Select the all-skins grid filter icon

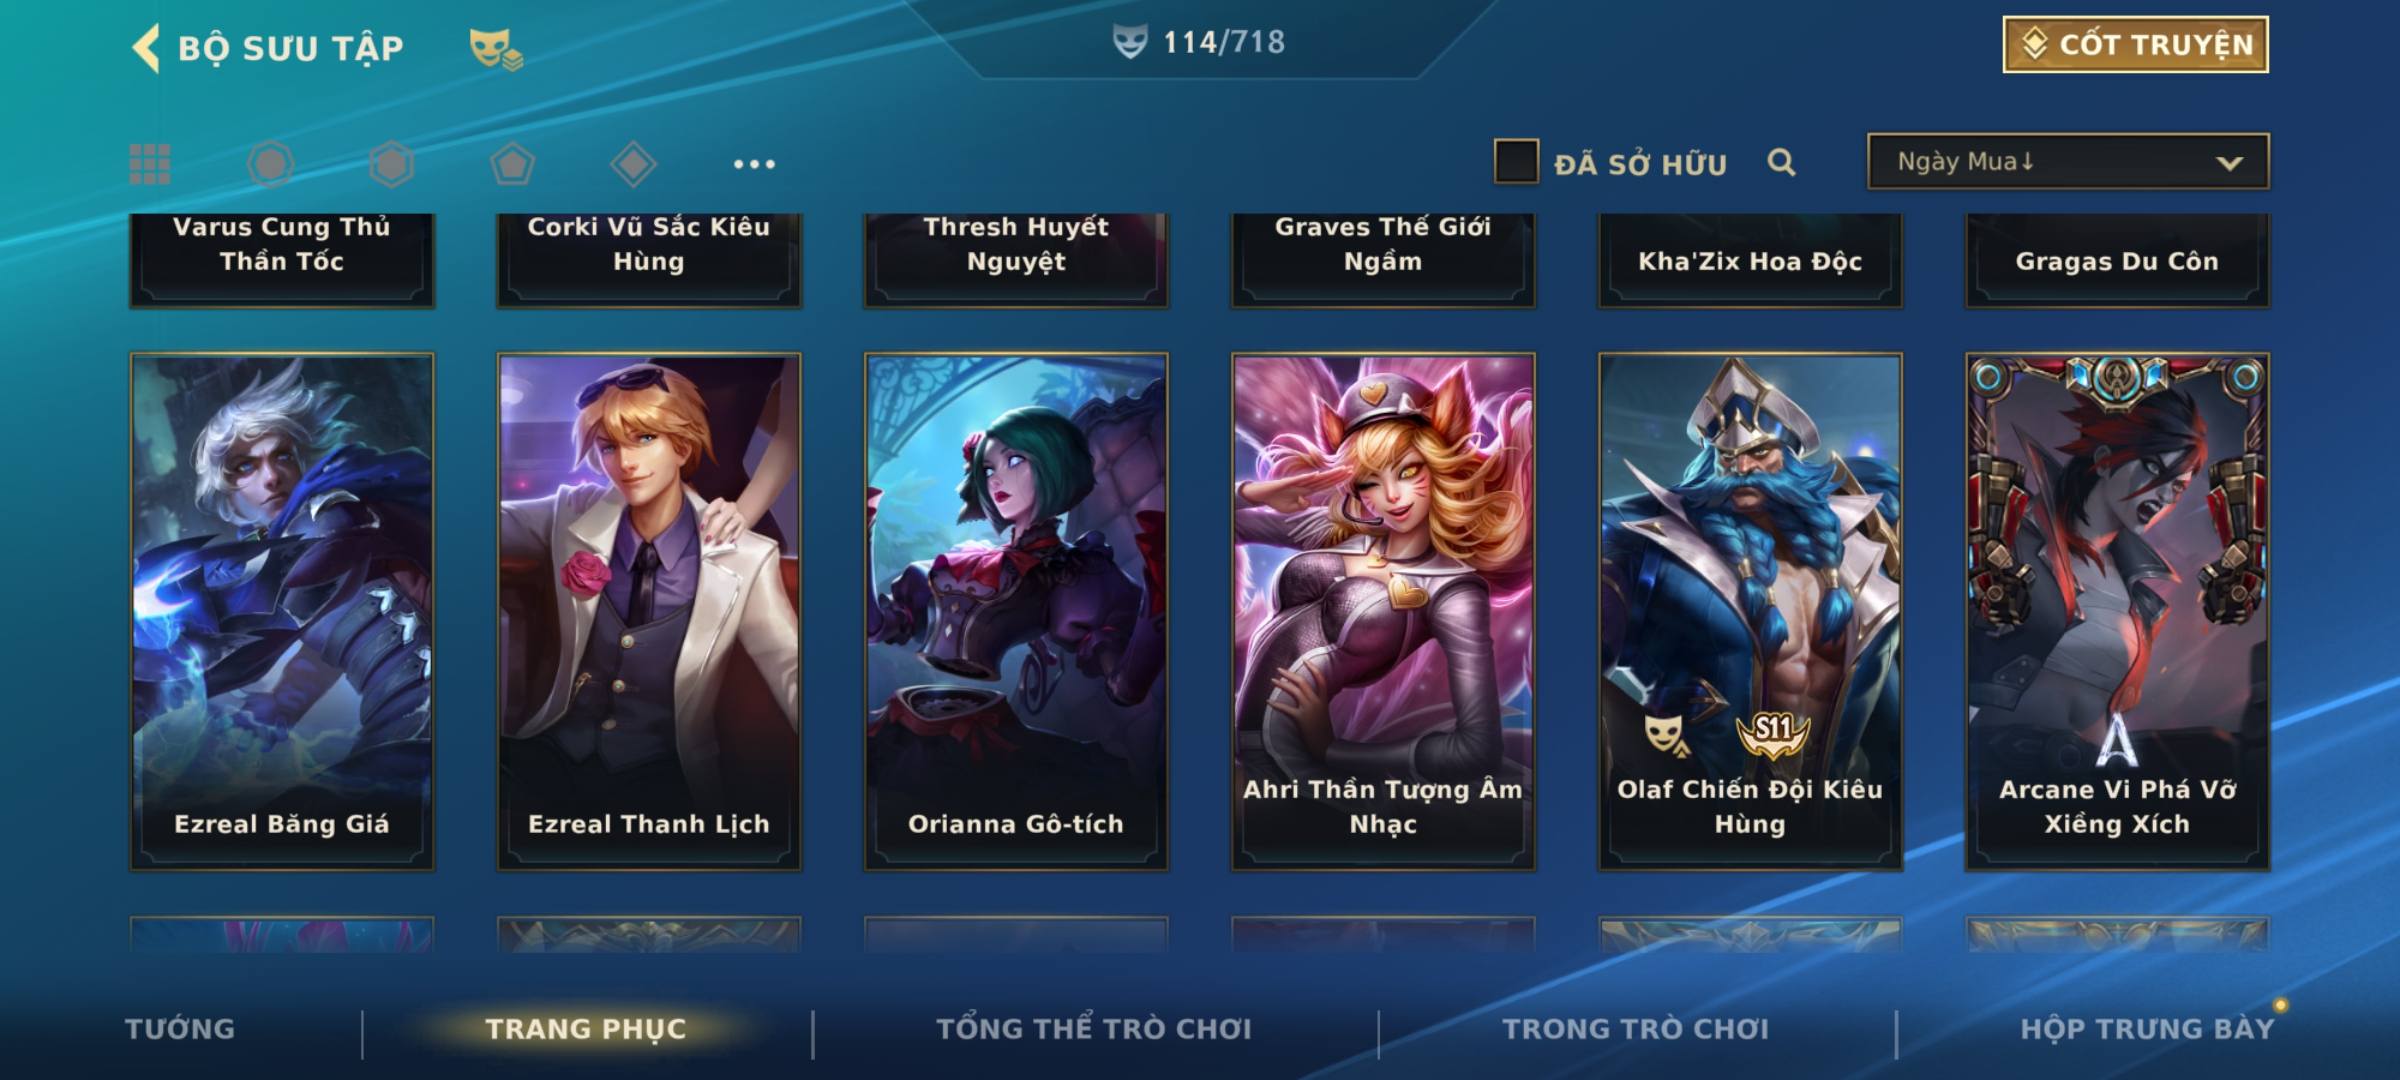150,164
